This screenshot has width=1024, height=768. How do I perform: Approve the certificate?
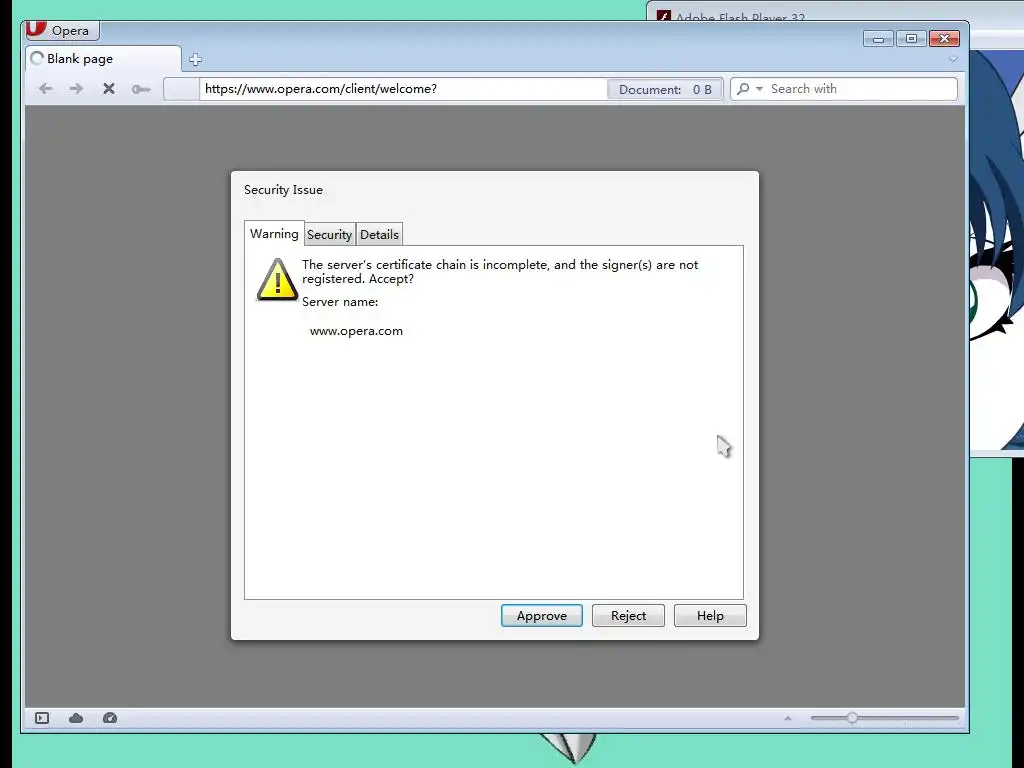tap(541, 616)
